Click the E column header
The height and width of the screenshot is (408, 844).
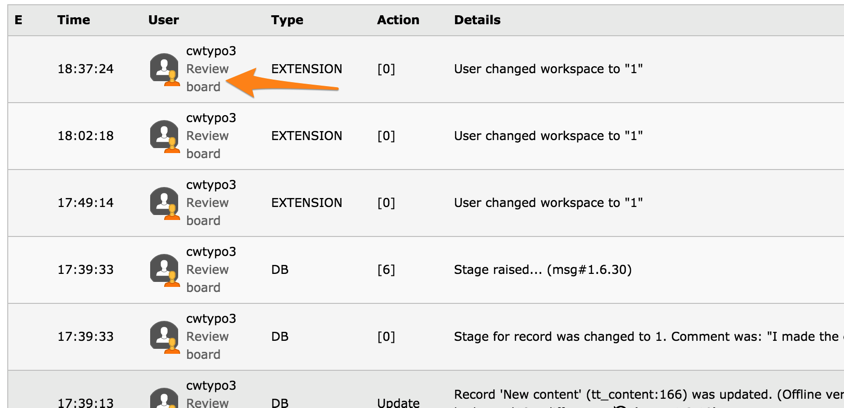click(18, 20)
